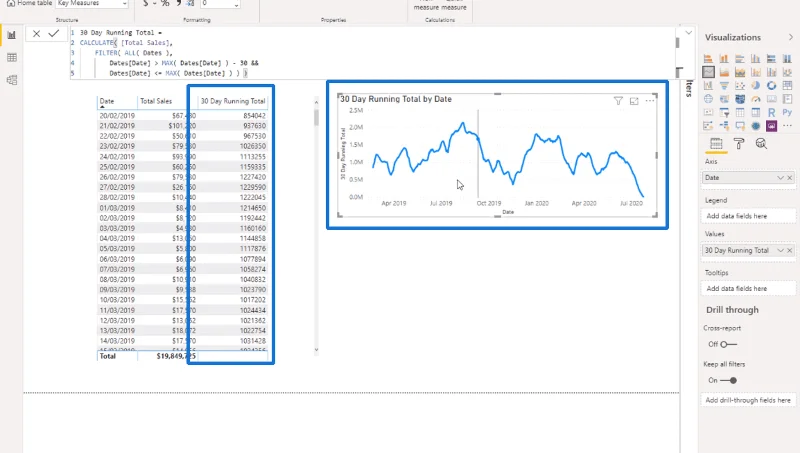Select the donut chart visual
The width and height of the screenshot is (800, 453).
(771, 85)
